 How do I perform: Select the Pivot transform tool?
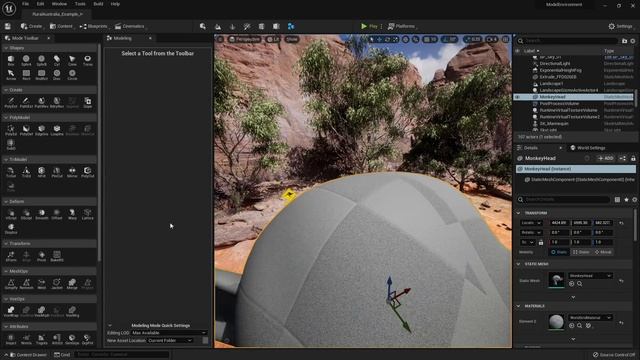pos(42,256)
